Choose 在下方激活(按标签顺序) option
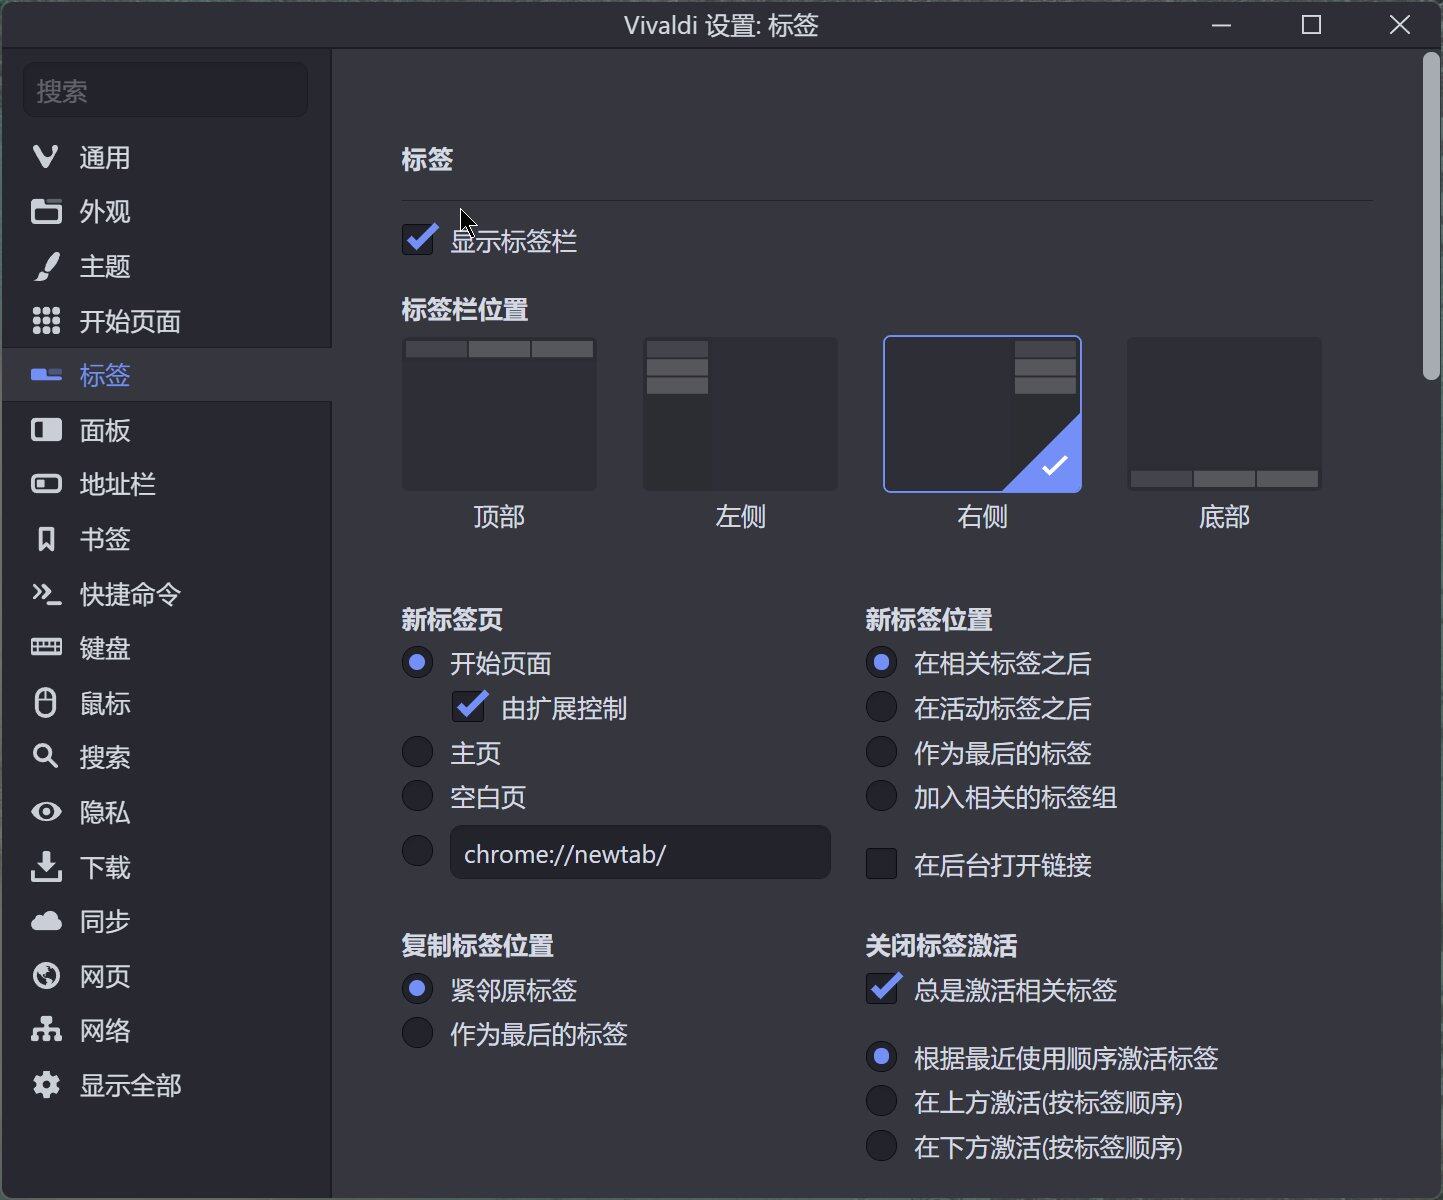The height and width of the screenshot is (1200, 1443). tap(881, 1146)
